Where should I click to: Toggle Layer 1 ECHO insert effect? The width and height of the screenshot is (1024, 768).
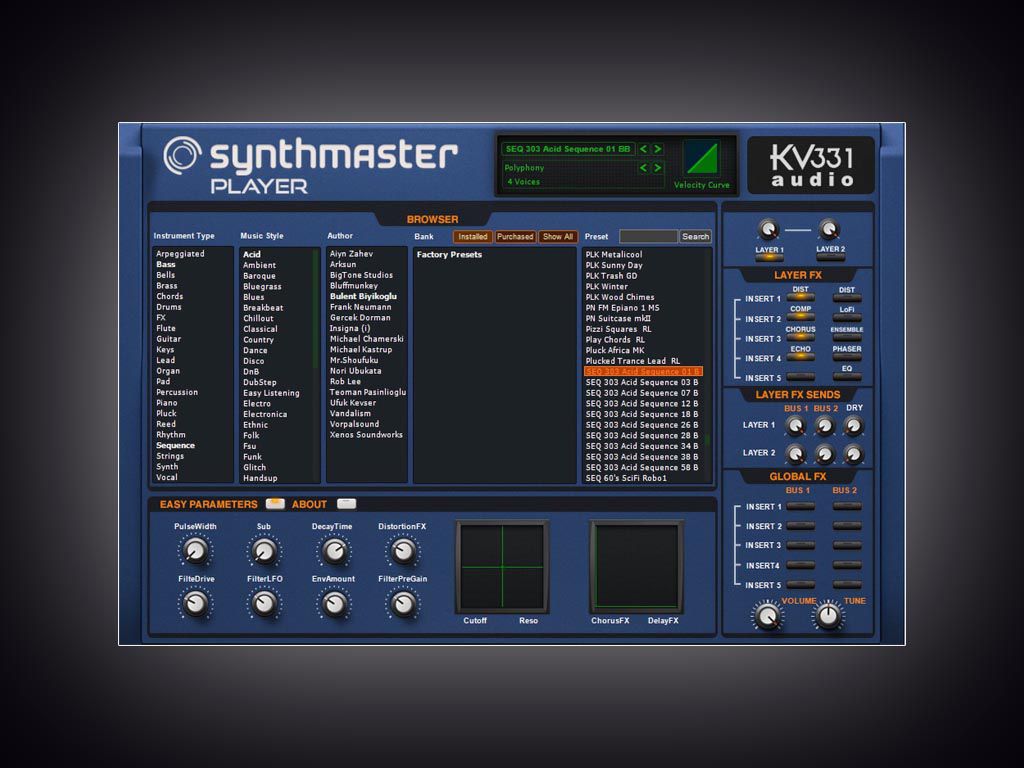click(x=801, y=357)
